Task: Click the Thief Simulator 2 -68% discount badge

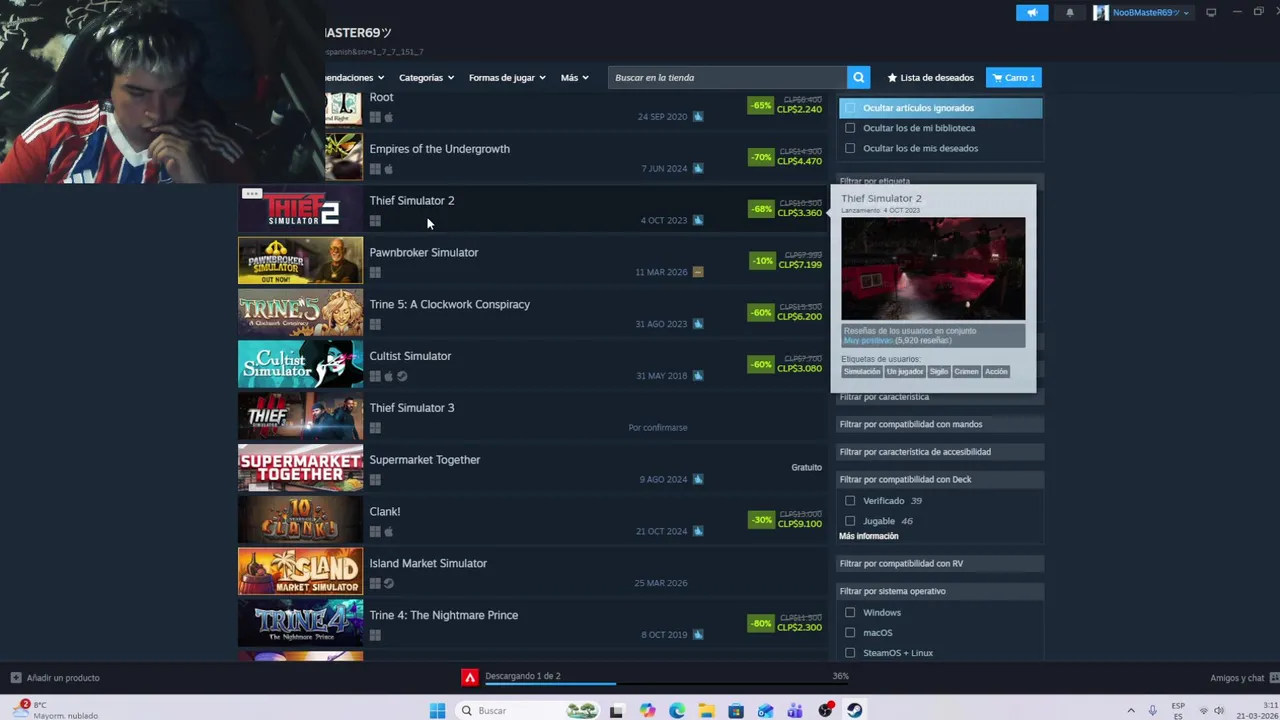Action: coord(761,209)
